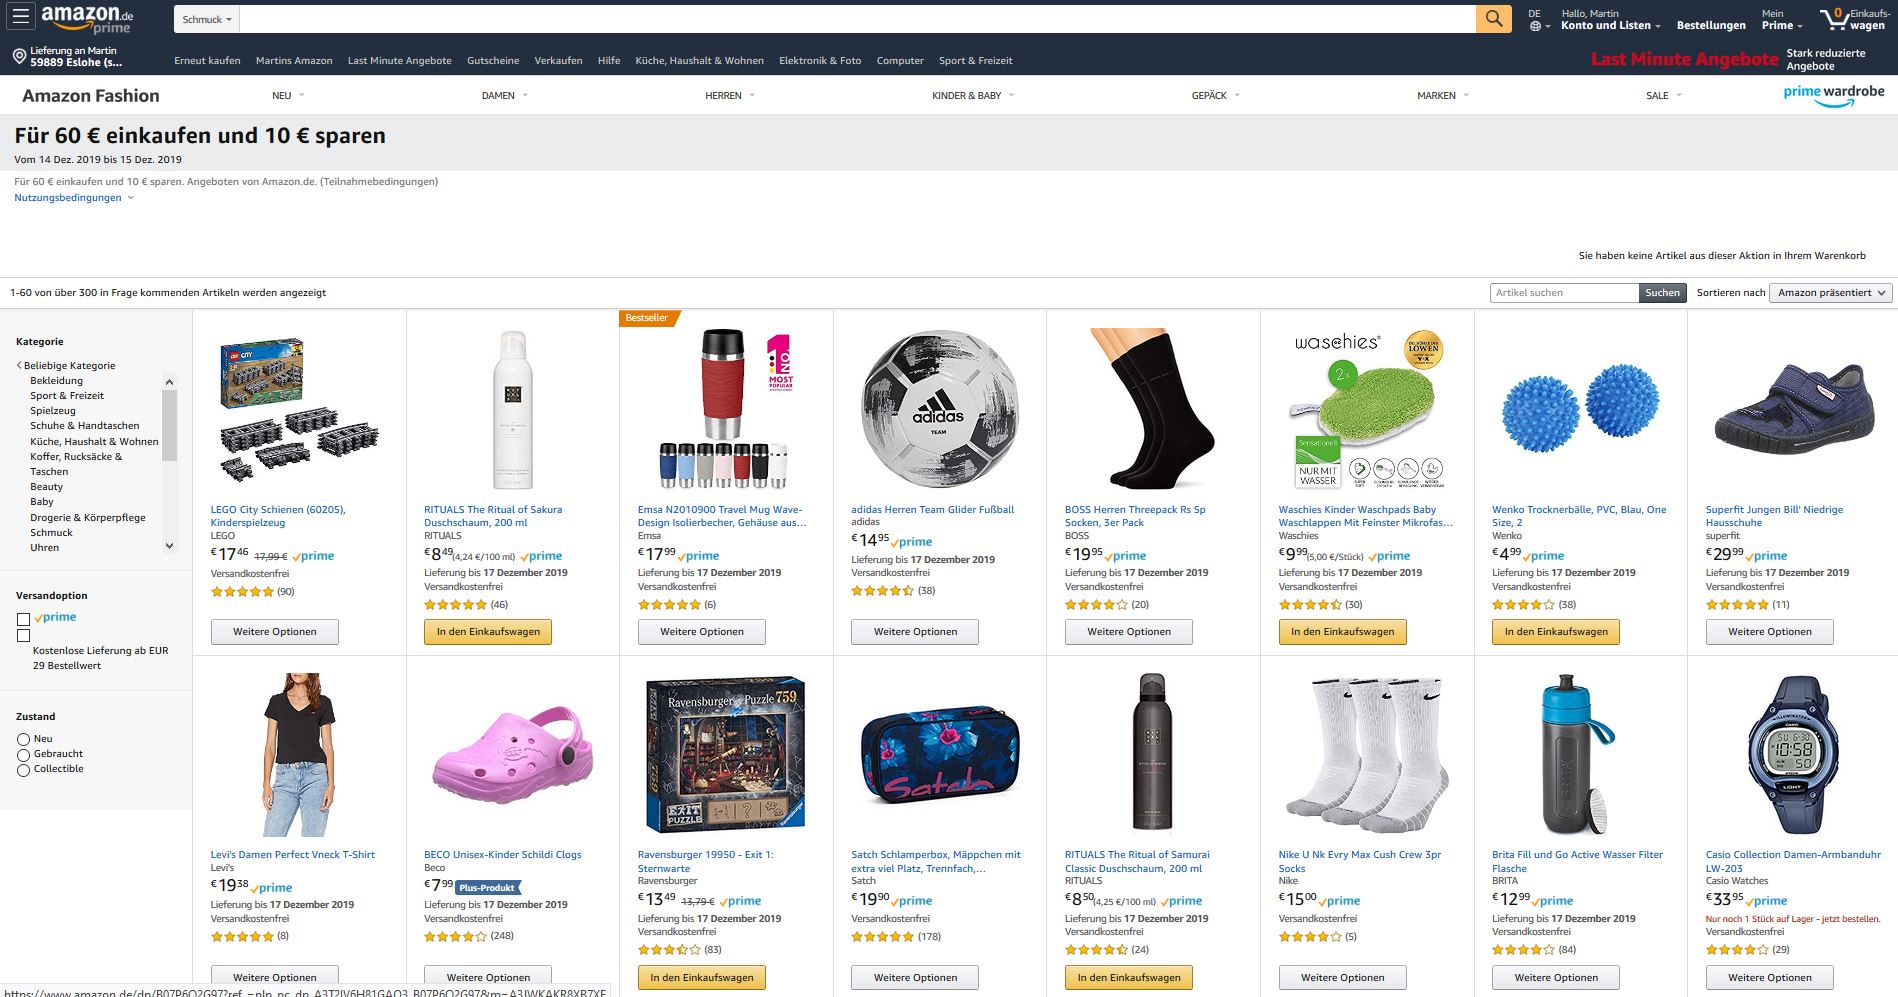Viewport: 1898px width, 997px height.
Task: Click the language globe icon
Action: 1535,26
